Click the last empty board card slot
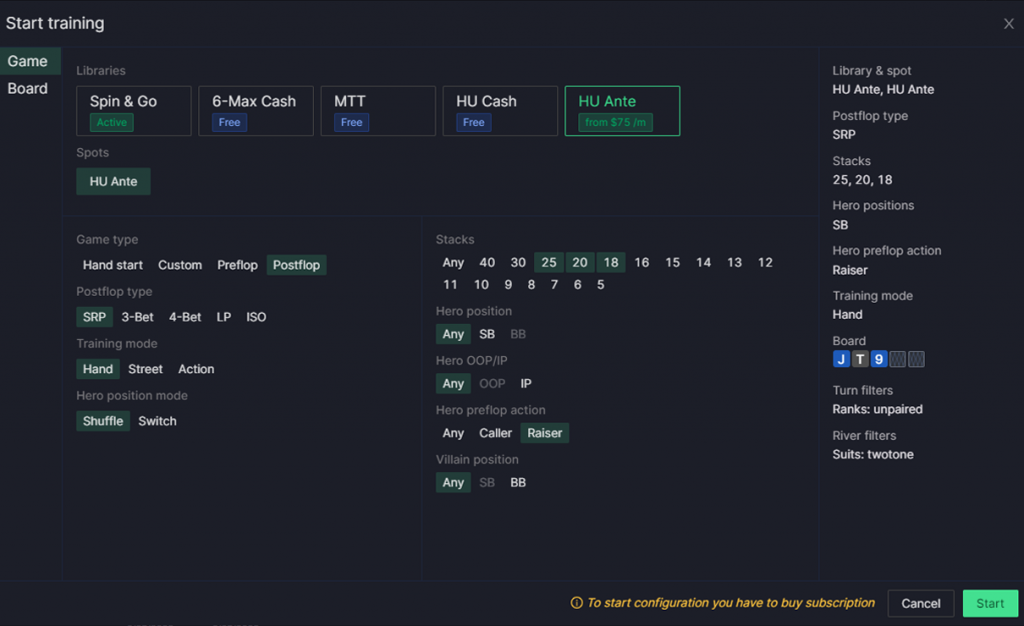 pyautogui.click(x=915, y=358)
